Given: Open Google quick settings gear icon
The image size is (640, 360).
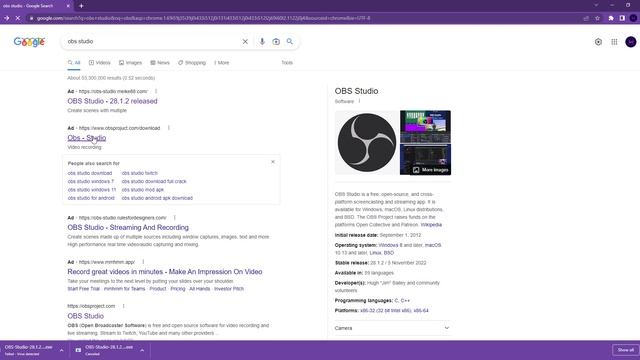Looking at the screenshot, I should (598, 42).
